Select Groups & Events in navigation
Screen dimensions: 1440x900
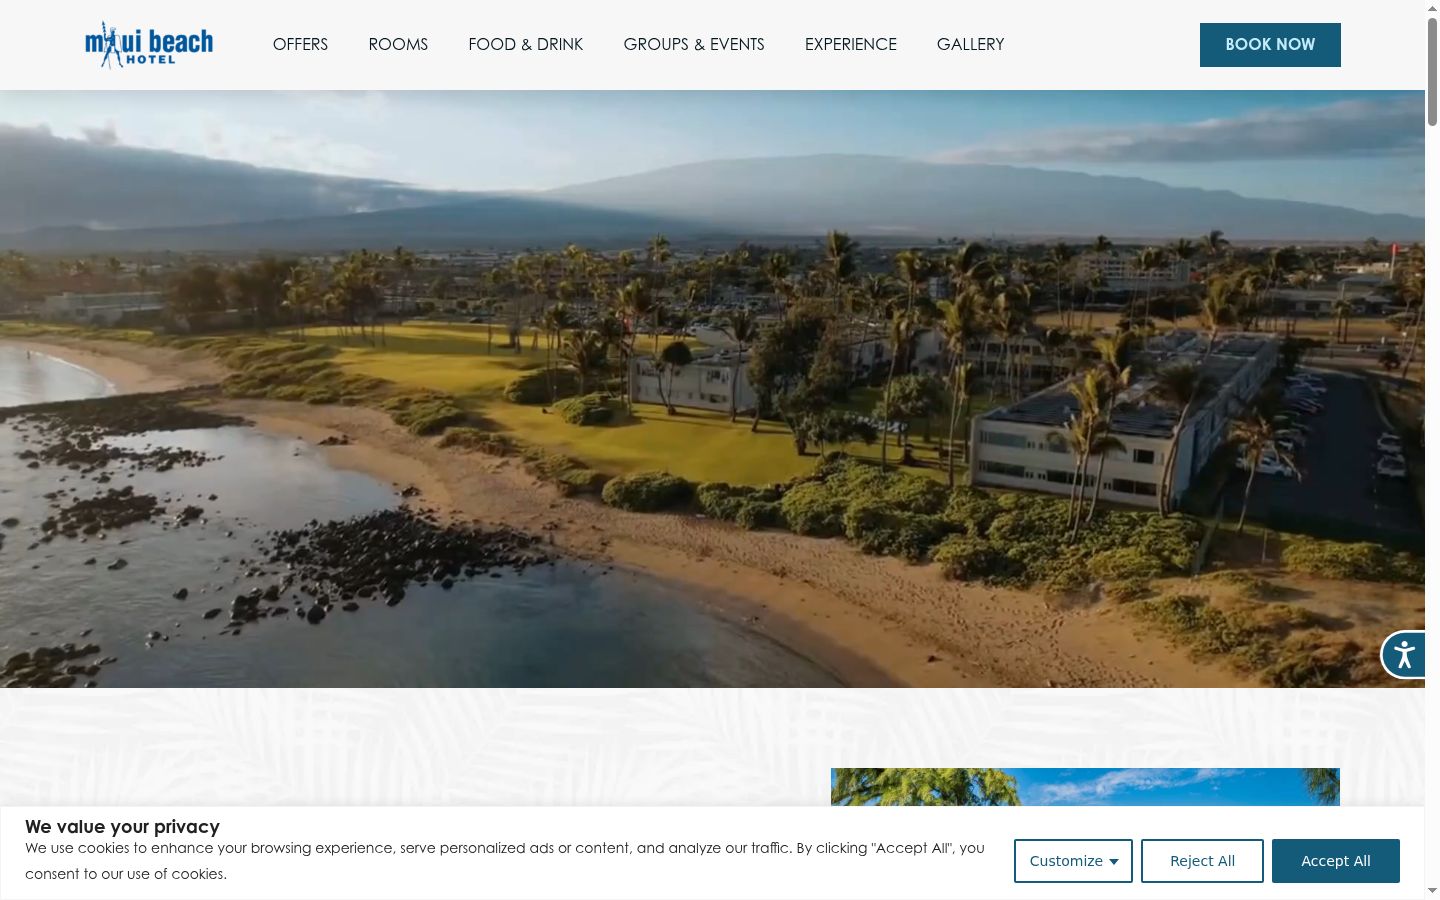pos(694,44)
